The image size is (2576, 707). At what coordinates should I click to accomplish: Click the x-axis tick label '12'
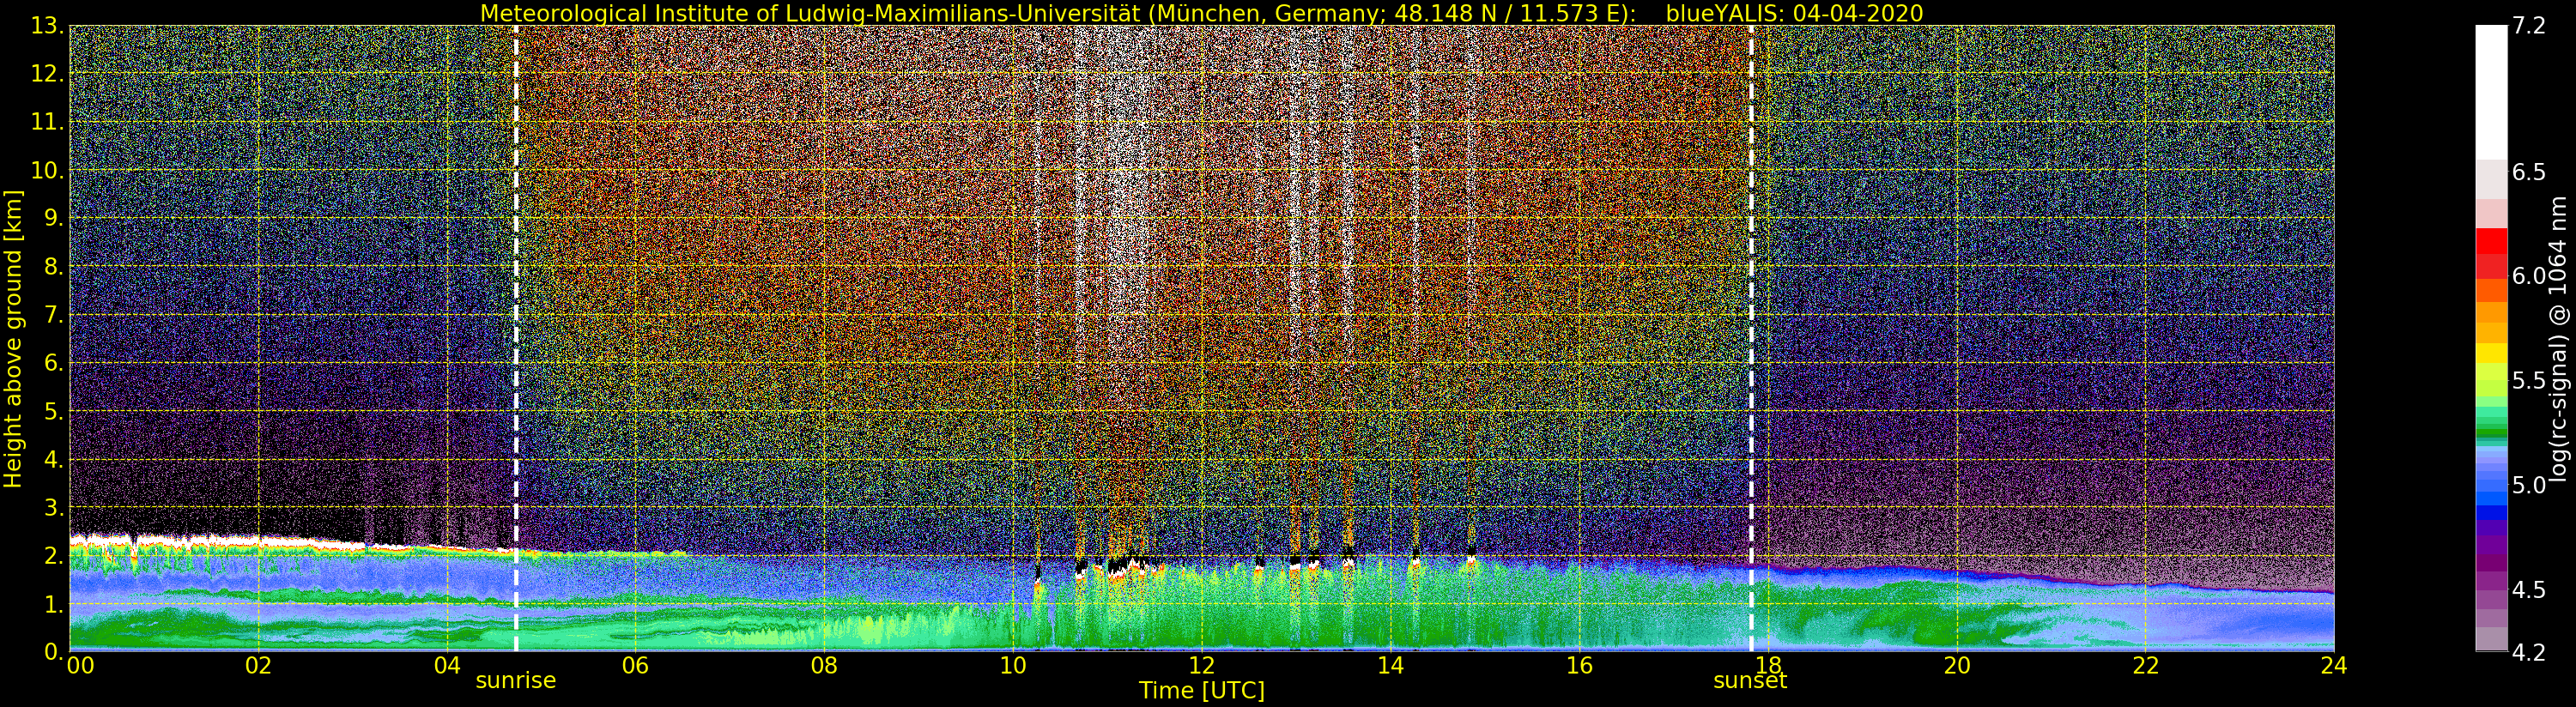1201,666
